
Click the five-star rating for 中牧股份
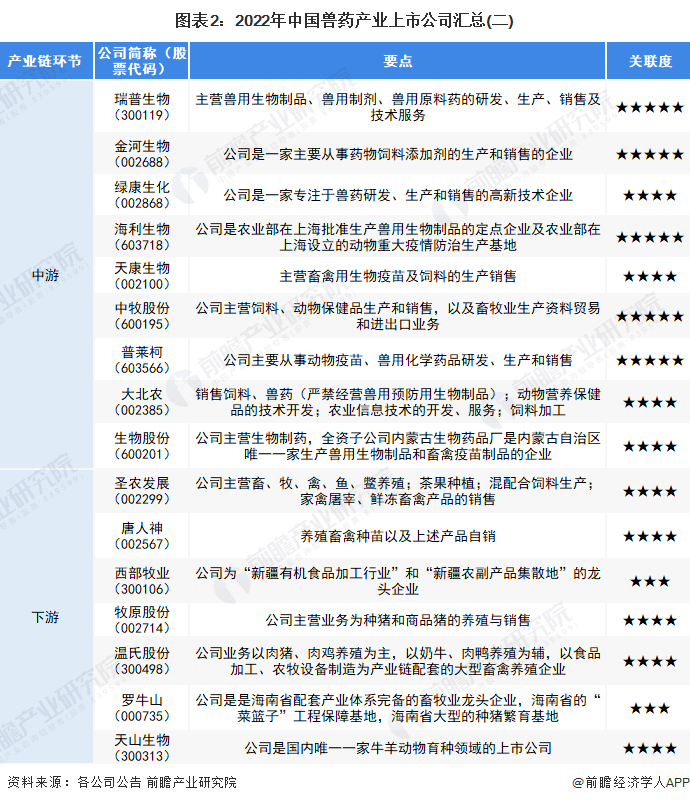pos(650,316)
